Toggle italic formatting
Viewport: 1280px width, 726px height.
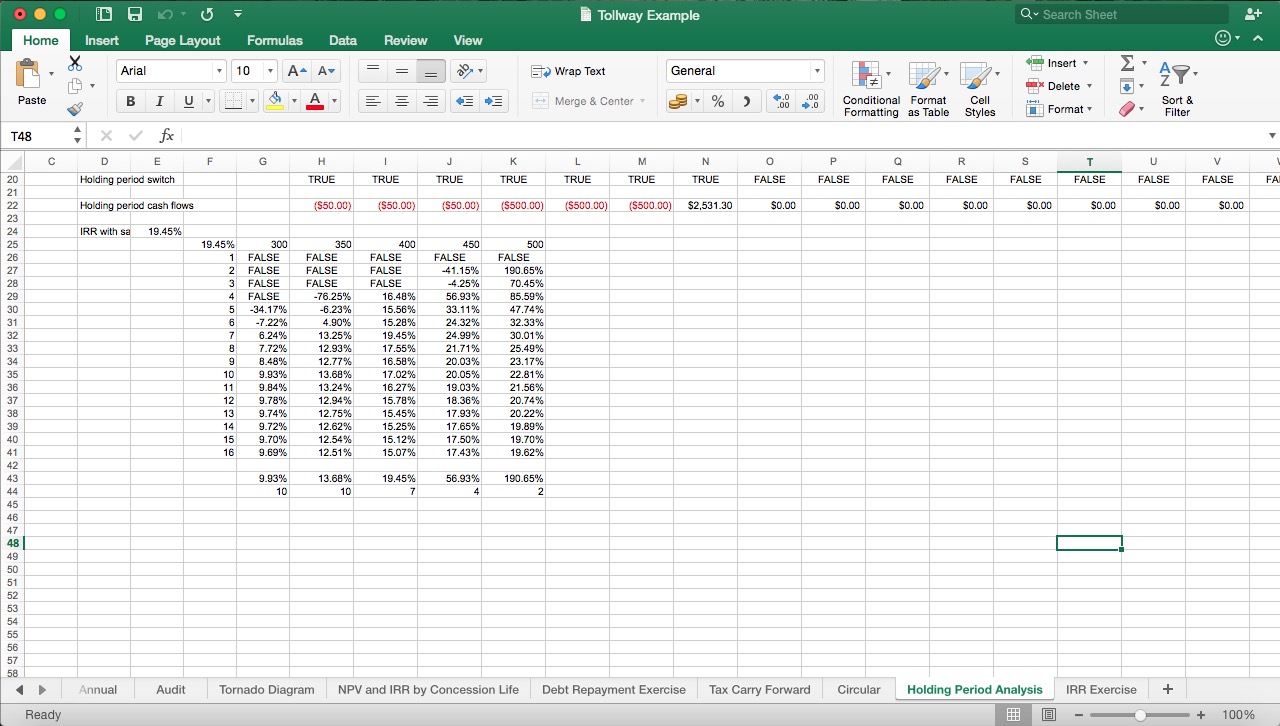click(159, 101)
